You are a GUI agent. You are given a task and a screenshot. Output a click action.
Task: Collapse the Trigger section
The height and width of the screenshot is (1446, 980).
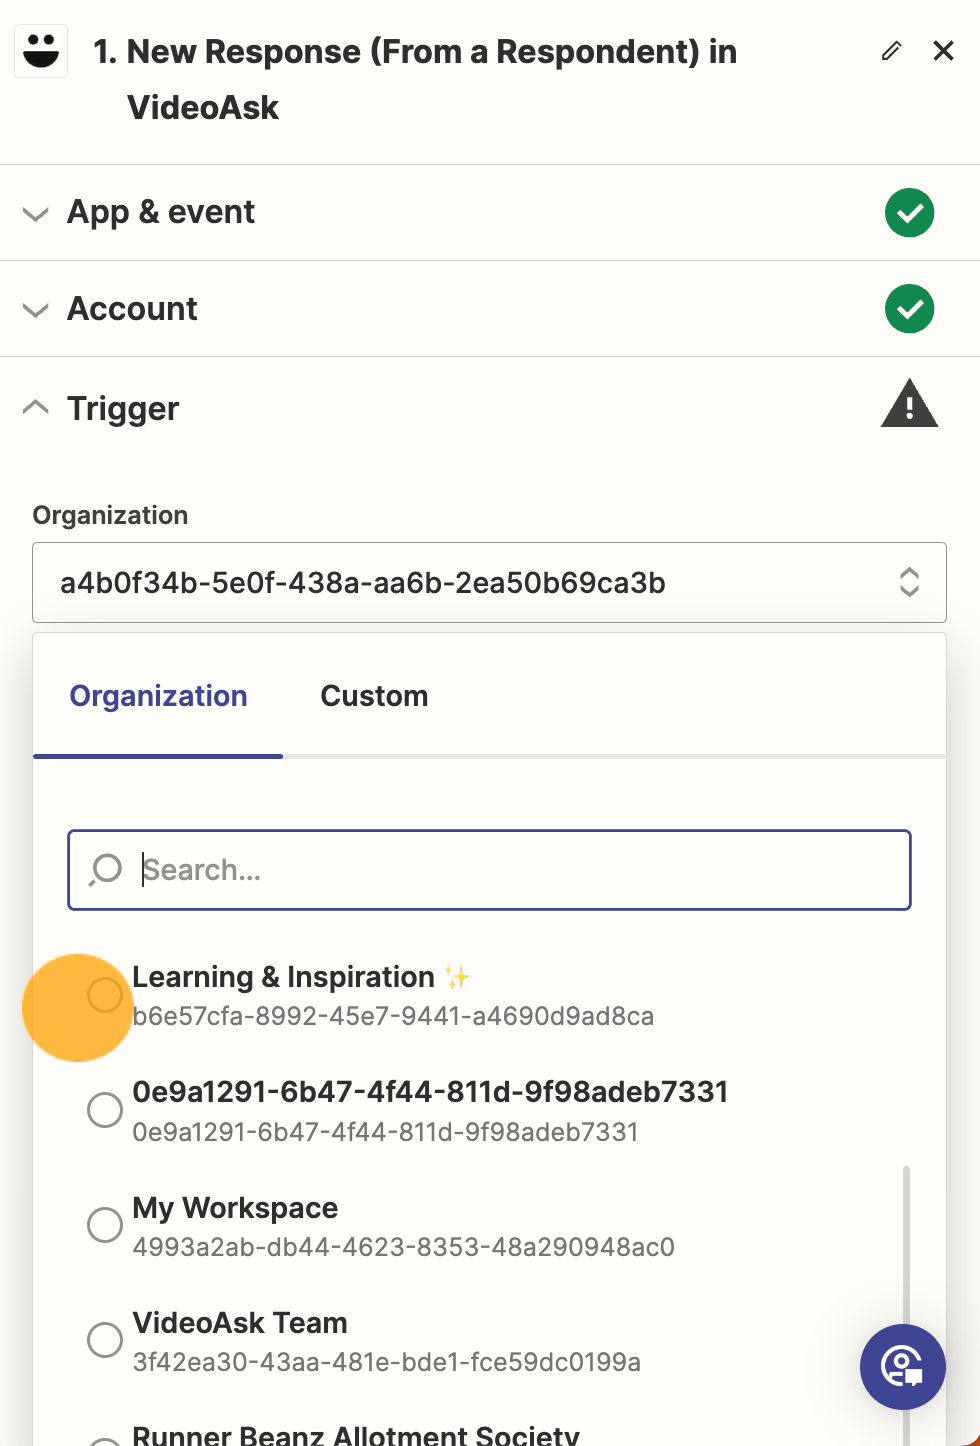36,406
